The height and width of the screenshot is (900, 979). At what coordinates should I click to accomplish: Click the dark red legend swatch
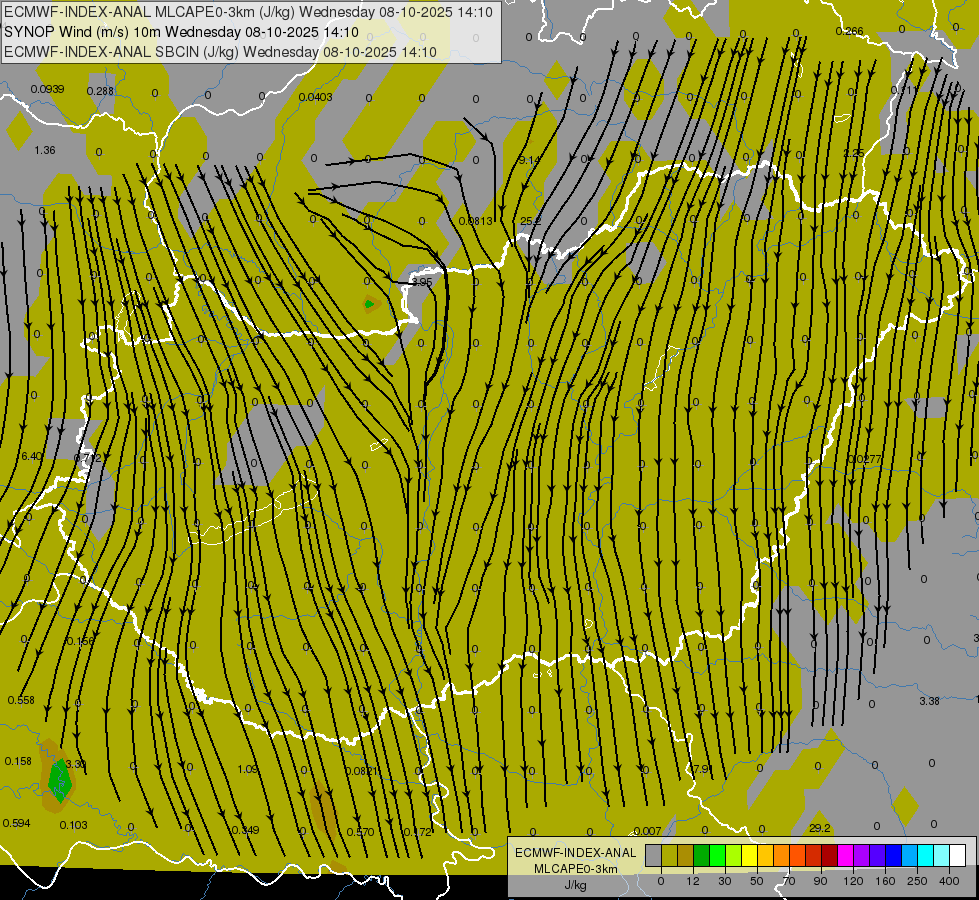point(829,855)
